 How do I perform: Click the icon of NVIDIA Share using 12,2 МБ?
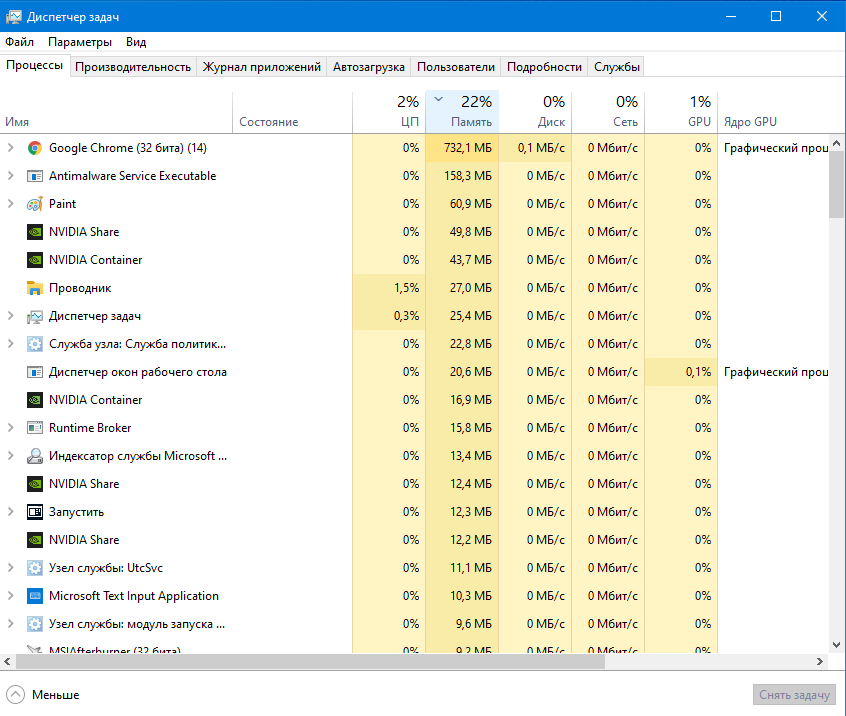click(x=35, y=540)
